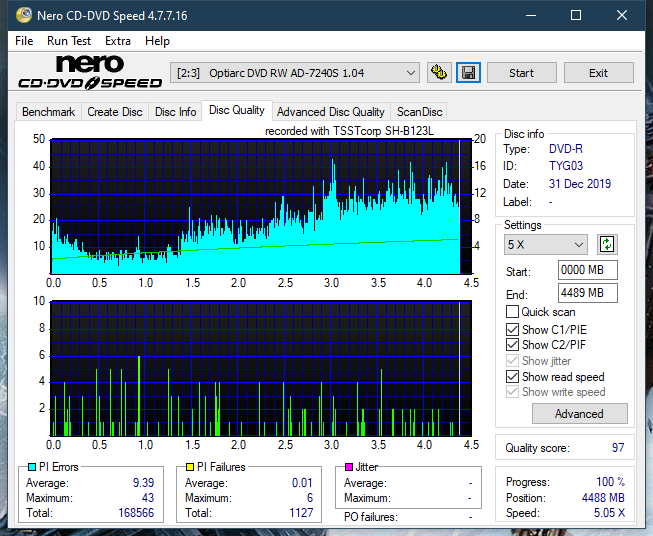The height and width of the screenshot is (536, 653).
Task: Click the Speed value 5.05 X
Action: [x=609, y=513]
